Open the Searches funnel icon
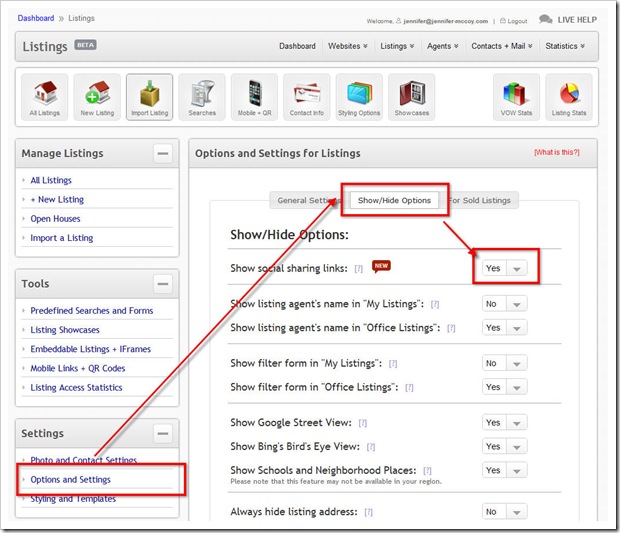The image size is (620, 533). tap(202, 97)
